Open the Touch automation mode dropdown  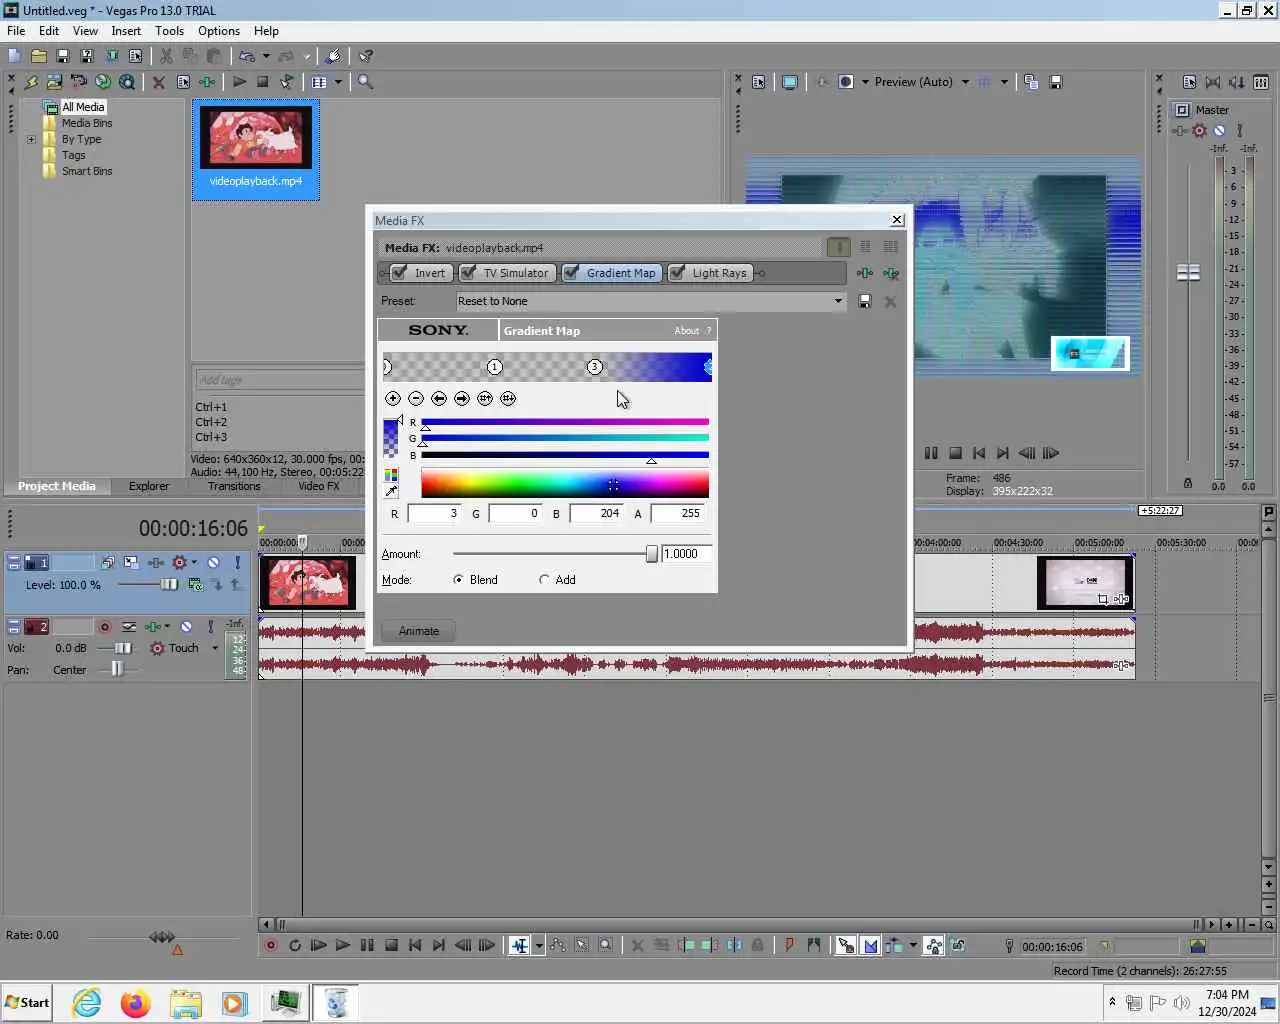coord(215,648)
